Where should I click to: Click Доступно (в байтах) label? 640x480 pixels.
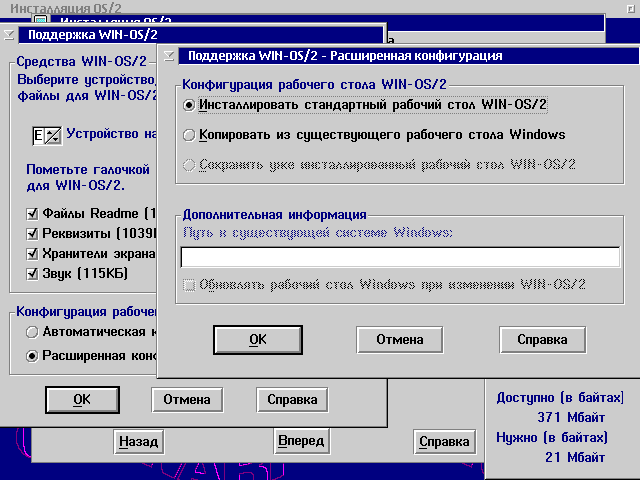click(560, 398)
